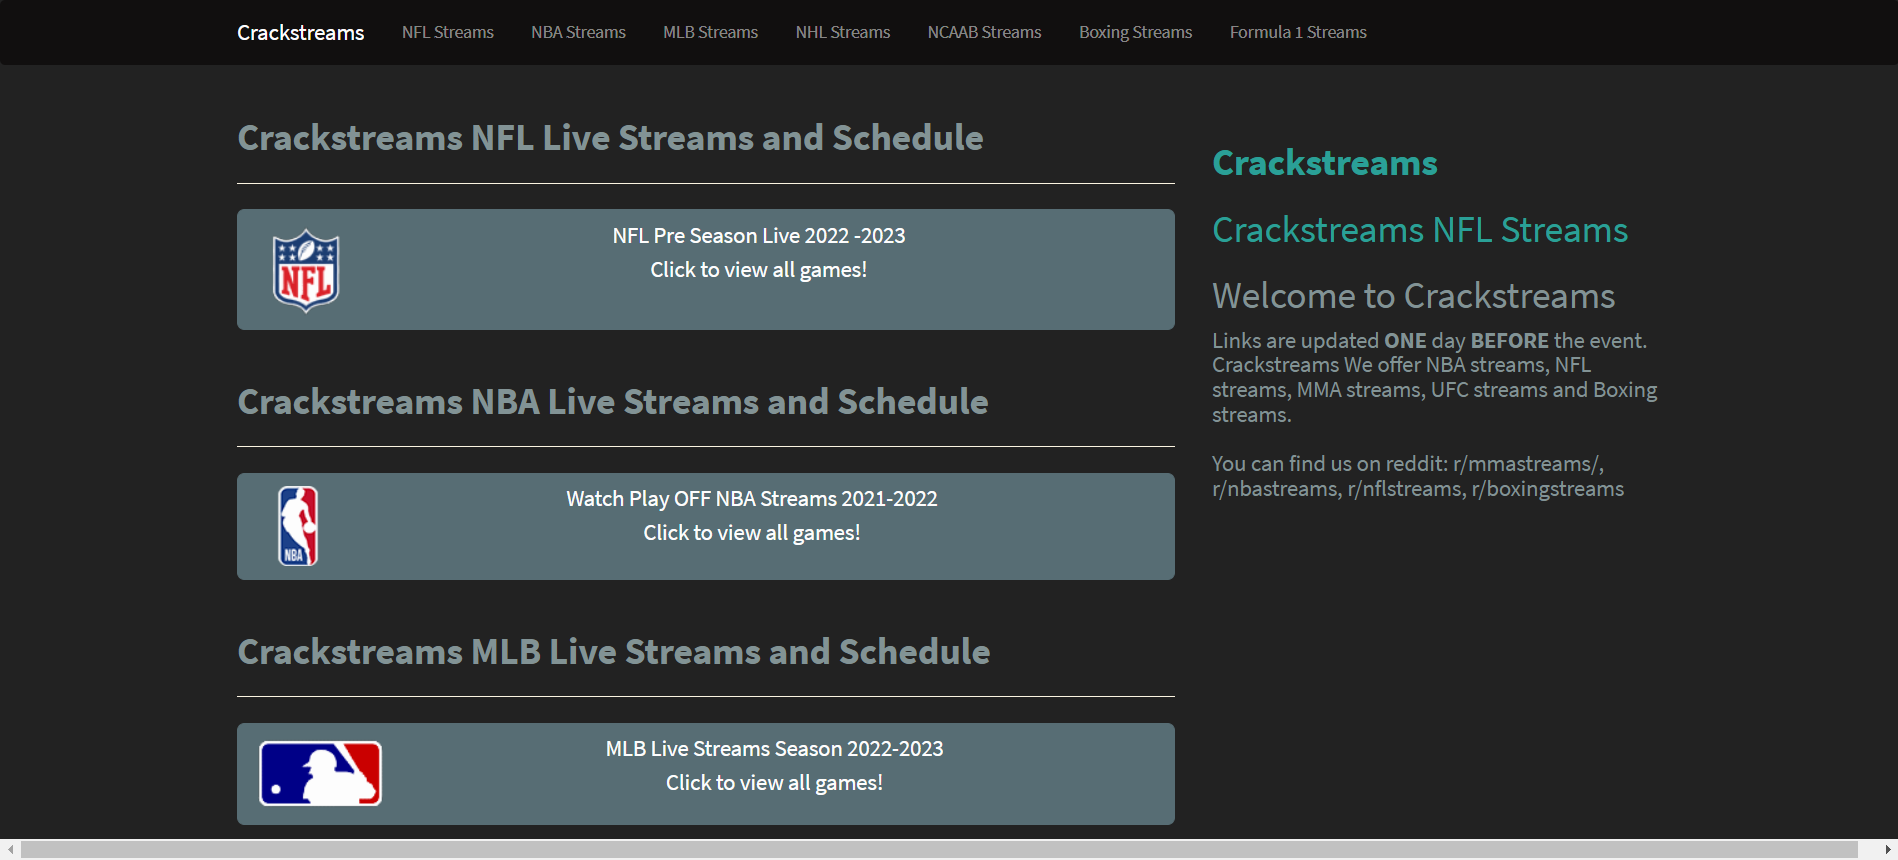1898x860 pixels.
Task: Click 'Links are updated ONE day BEFORE' text
Action: click(x=1380, y=341)
